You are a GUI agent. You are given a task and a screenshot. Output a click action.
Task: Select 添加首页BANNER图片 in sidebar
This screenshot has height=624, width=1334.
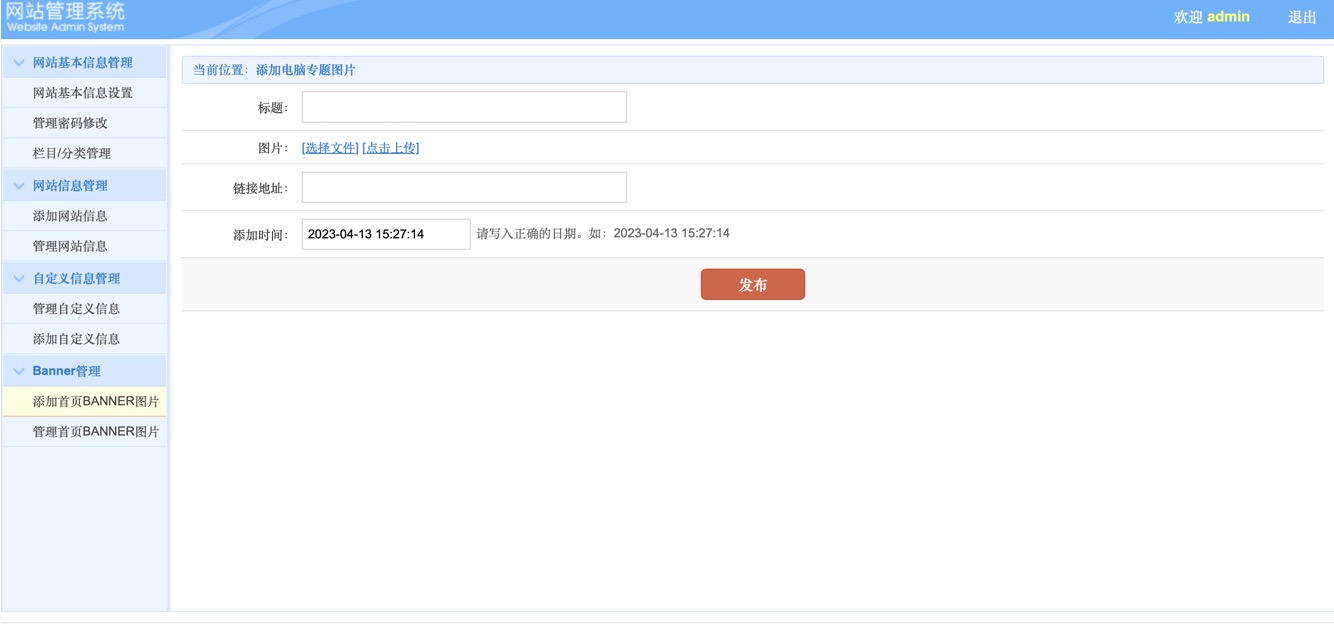[95, 402]
